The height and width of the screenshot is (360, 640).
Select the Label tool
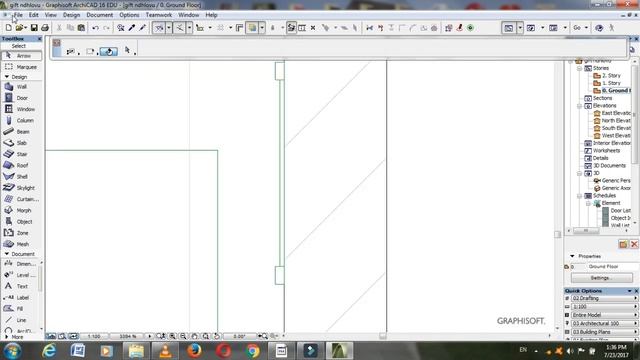tap(20, 298)
